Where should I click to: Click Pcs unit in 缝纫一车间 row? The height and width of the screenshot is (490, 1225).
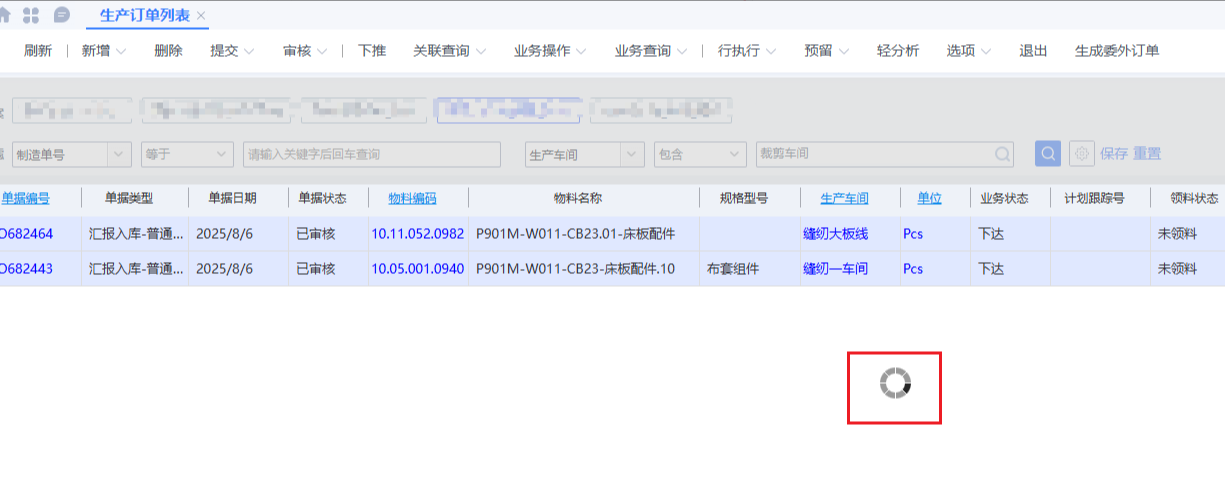[913, 269]
